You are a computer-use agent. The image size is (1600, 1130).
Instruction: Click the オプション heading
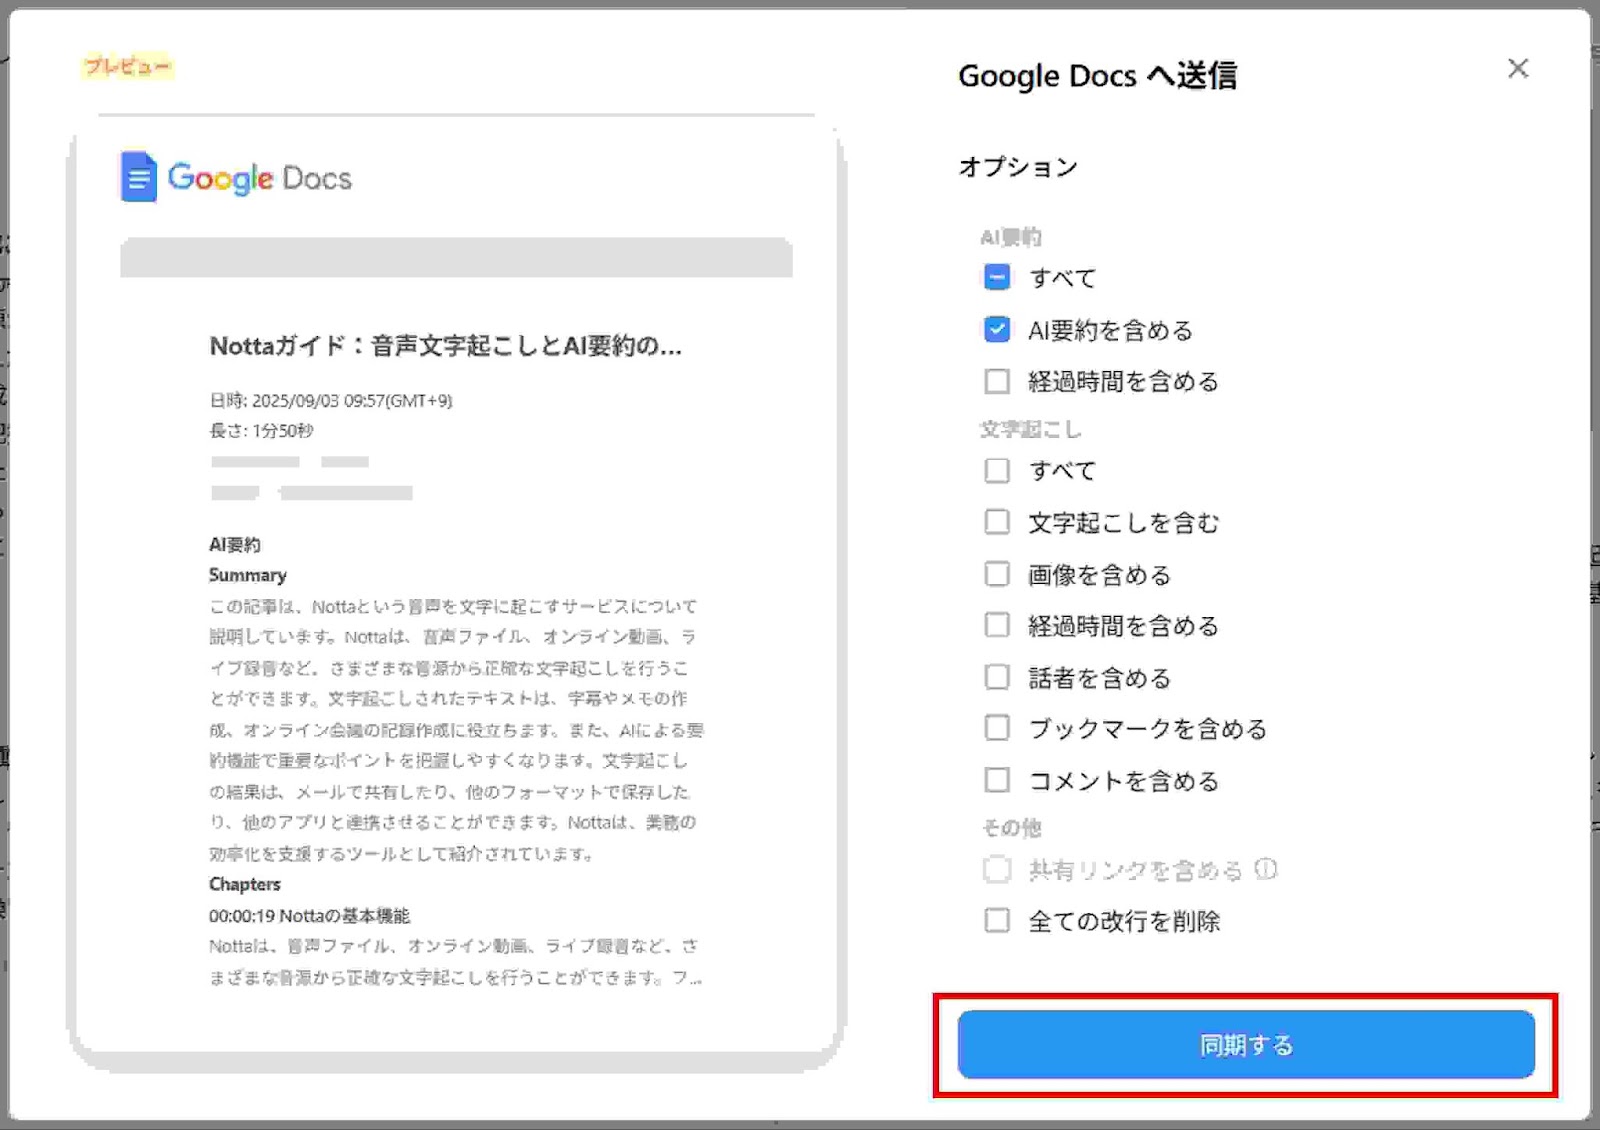click(1018, 166)
